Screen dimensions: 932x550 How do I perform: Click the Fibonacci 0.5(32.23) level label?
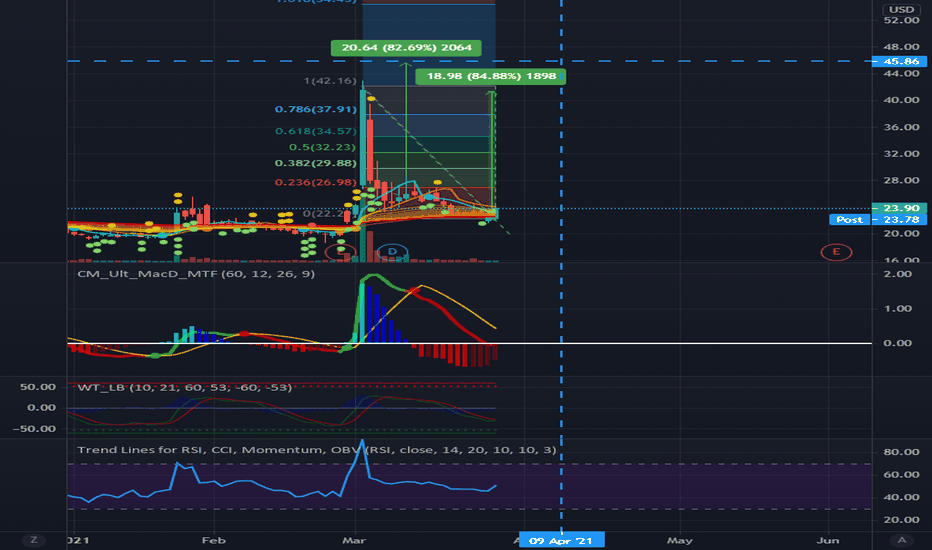tap(322, 147)
